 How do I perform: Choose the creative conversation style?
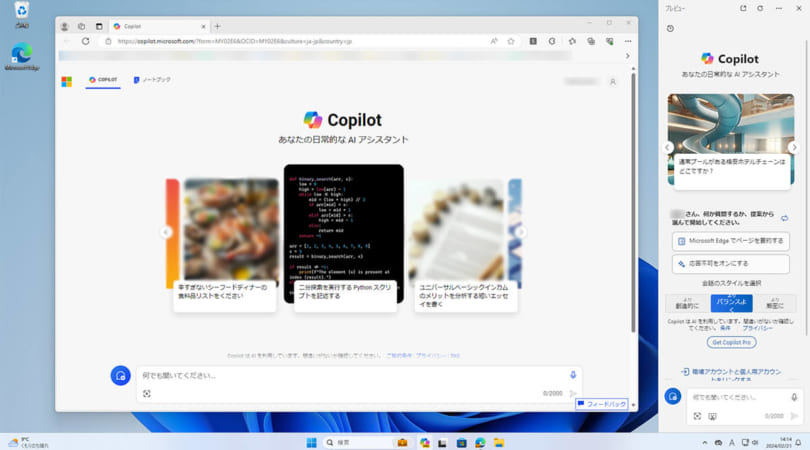688,303
